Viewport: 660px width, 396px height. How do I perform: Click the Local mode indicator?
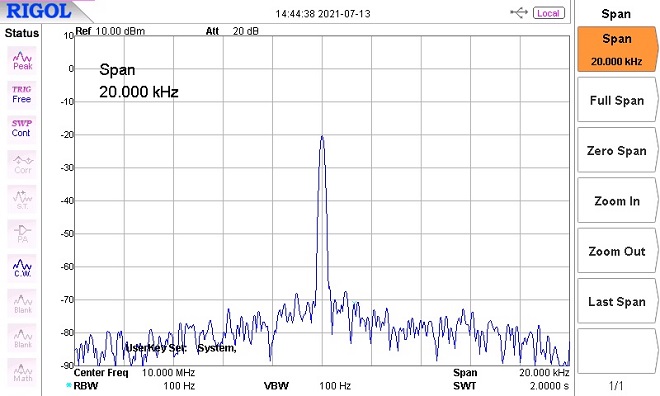pos(548,13)
